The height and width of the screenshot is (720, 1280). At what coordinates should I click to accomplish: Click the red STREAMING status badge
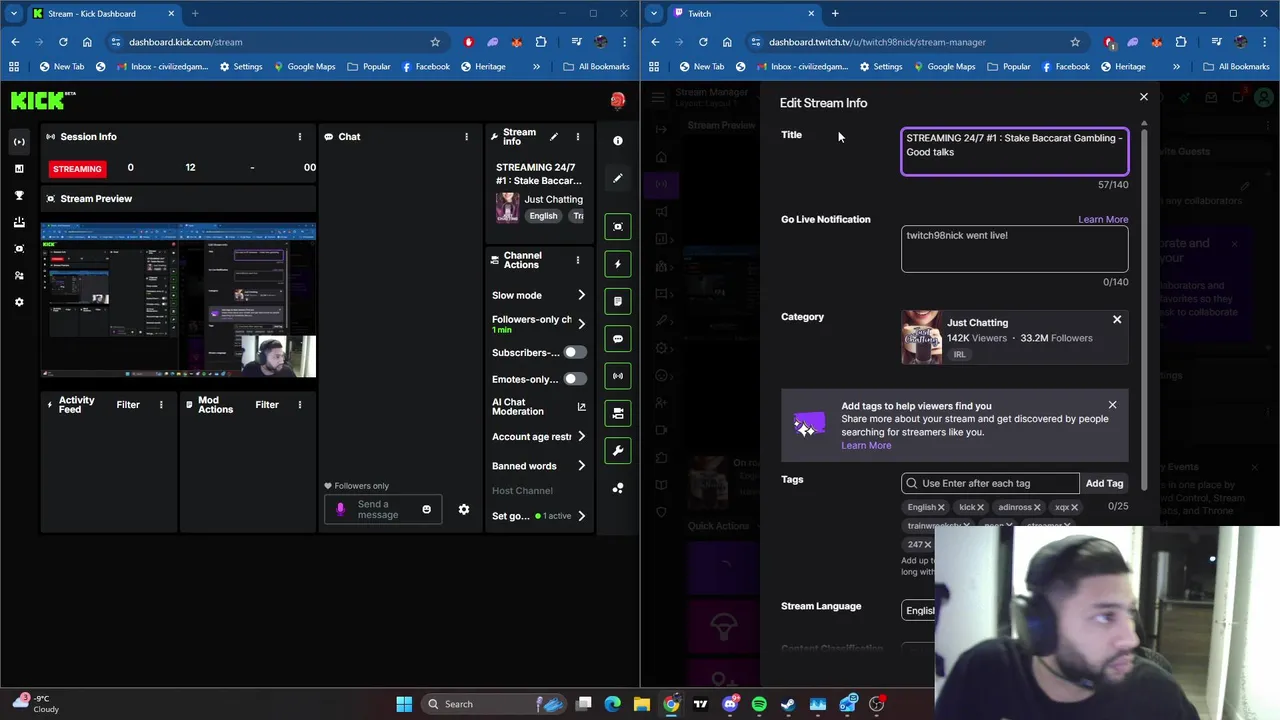tap(77, 169)
